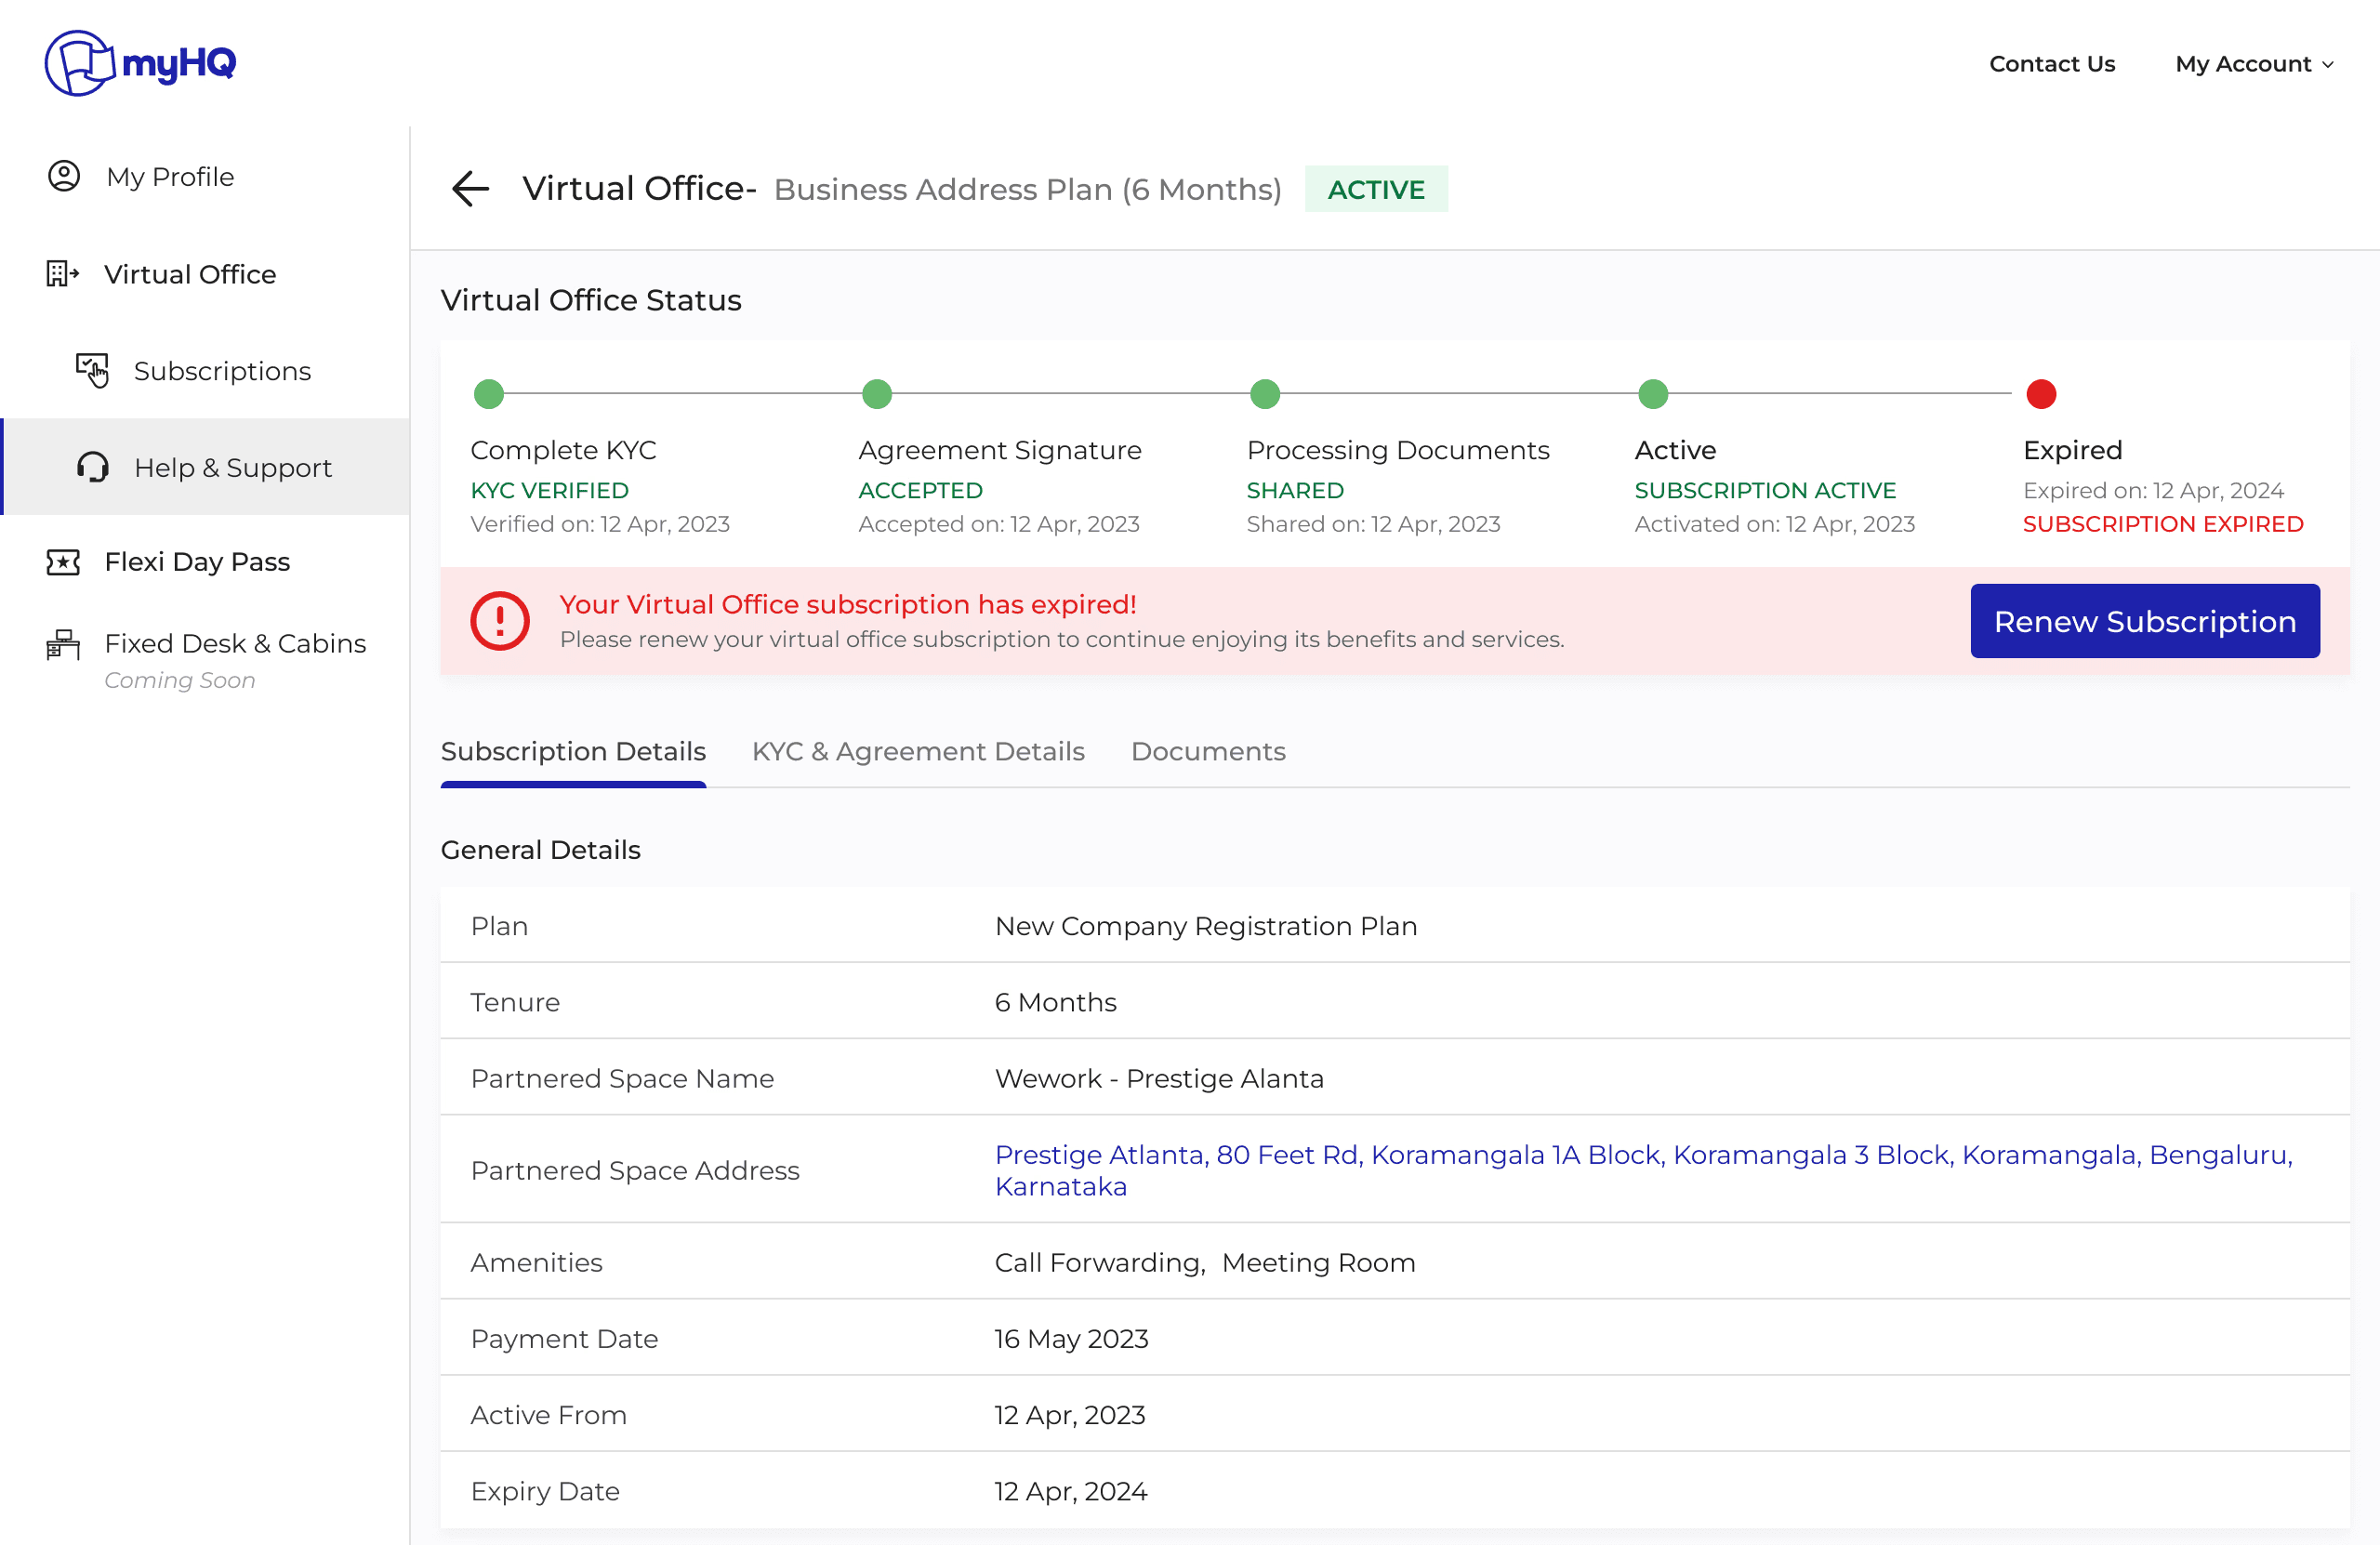Screen dimensions: 2380x1545
Task: Click the Fixed Desk & Cabins icon
Action: [63, 645]
